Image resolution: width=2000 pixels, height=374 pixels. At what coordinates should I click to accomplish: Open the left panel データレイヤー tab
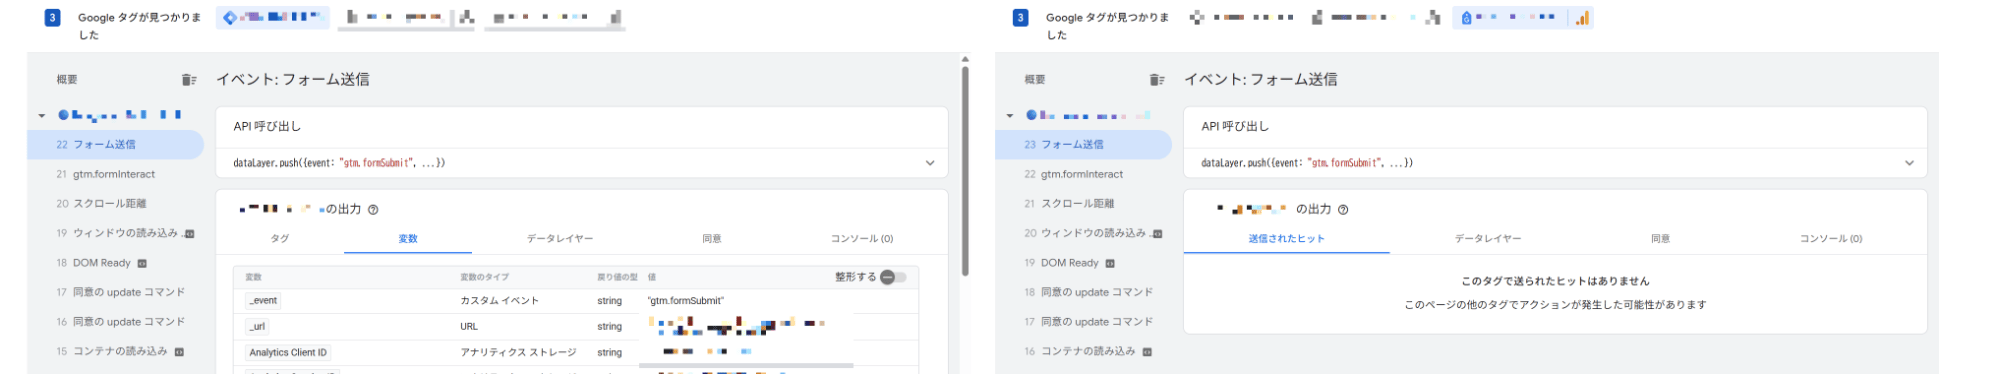click(560, 239)
